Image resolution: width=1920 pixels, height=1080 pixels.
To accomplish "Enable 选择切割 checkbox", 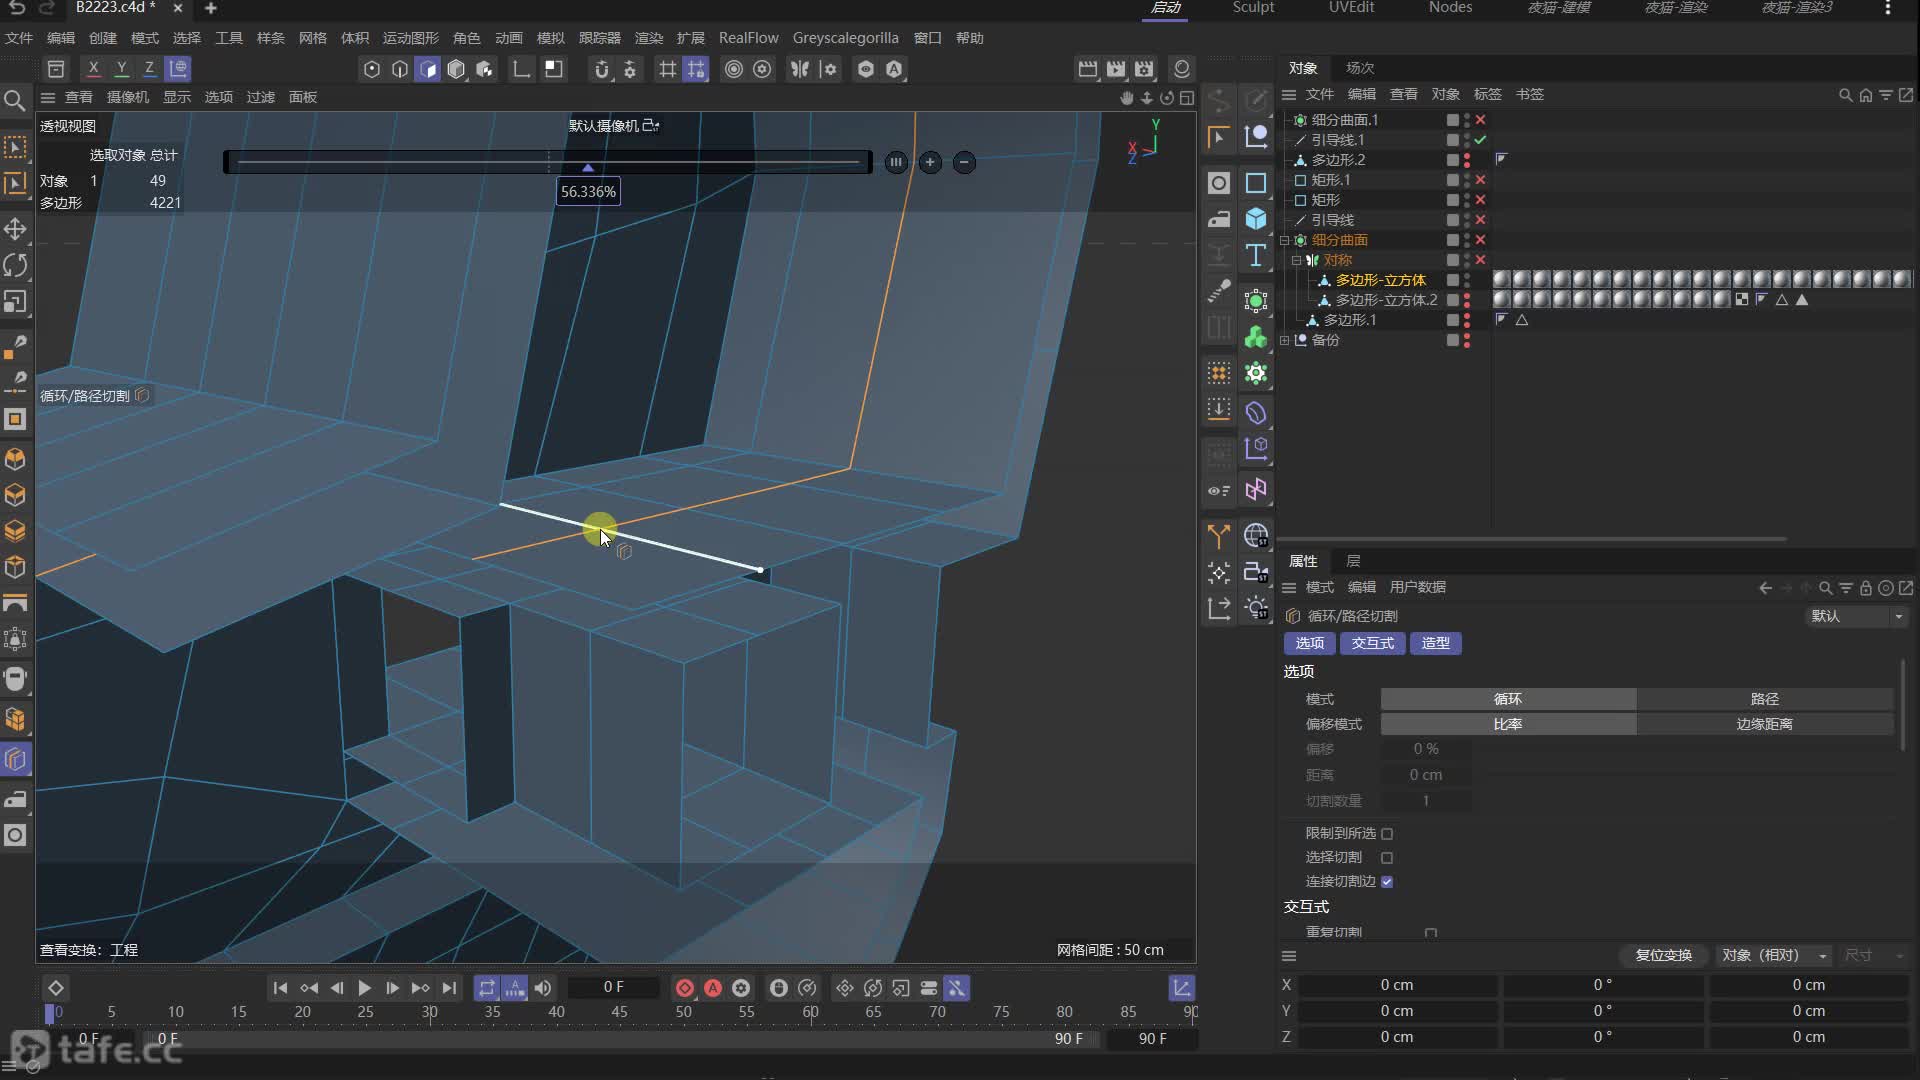I will pyautogui.click(x=1387, y=858).
